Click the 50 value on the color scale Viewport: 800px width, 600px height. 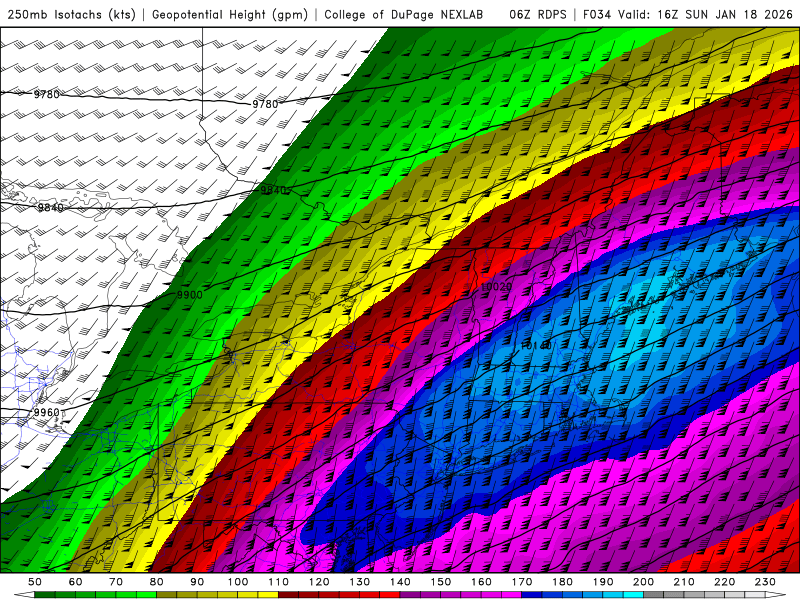click(x=35, y=582)
